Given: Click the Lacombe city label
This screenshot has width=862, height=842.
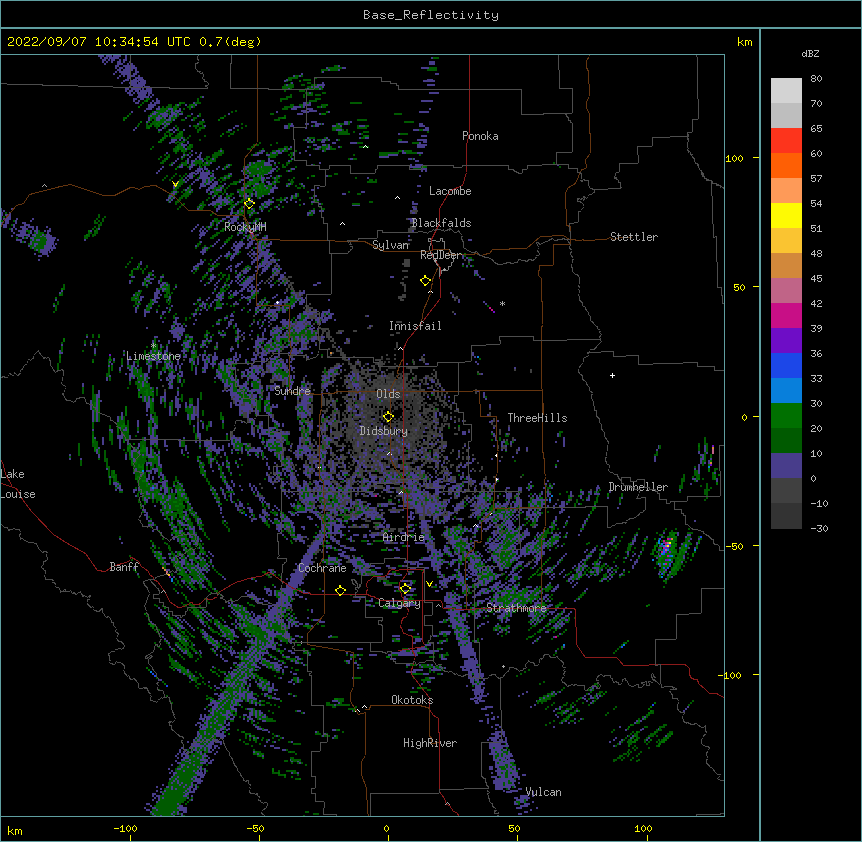Looking at the screenshot, I should (x=450, y=191).
